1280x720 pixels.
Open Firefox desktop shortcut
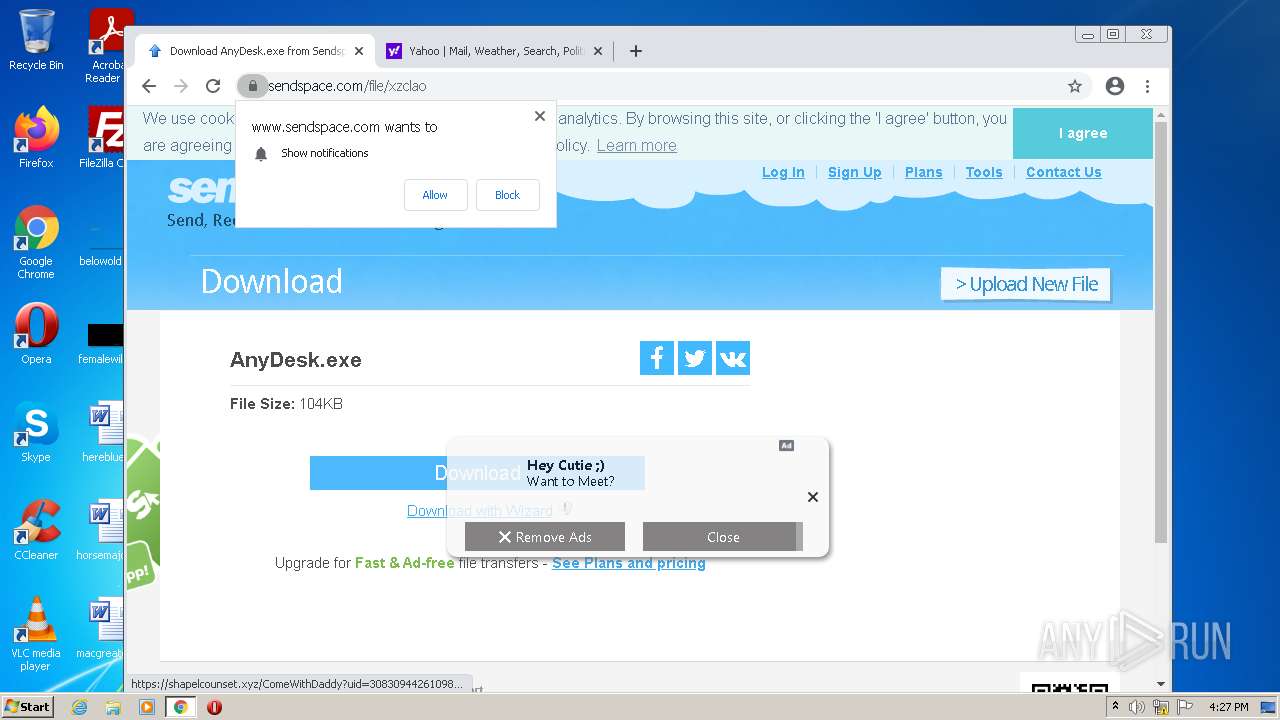[36, 138]
